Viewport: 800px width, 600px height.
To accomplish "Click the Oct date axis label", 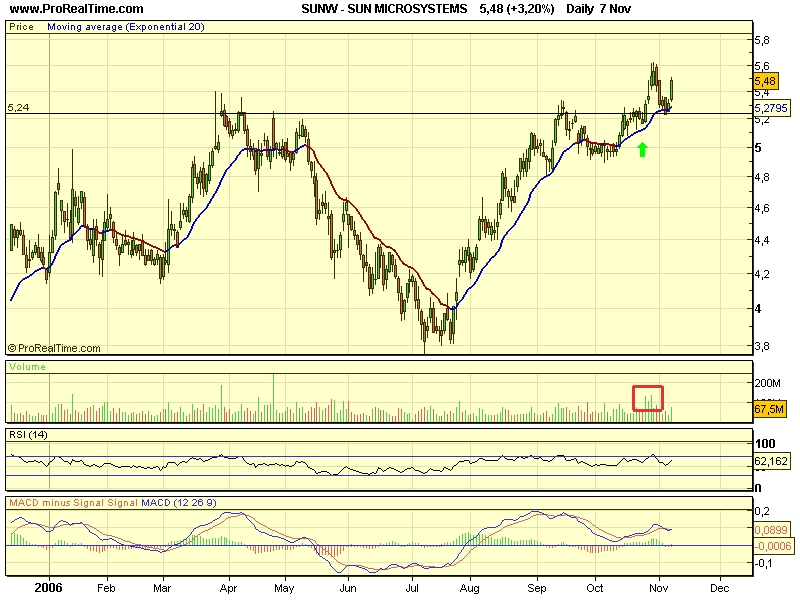I will point(595,588).
